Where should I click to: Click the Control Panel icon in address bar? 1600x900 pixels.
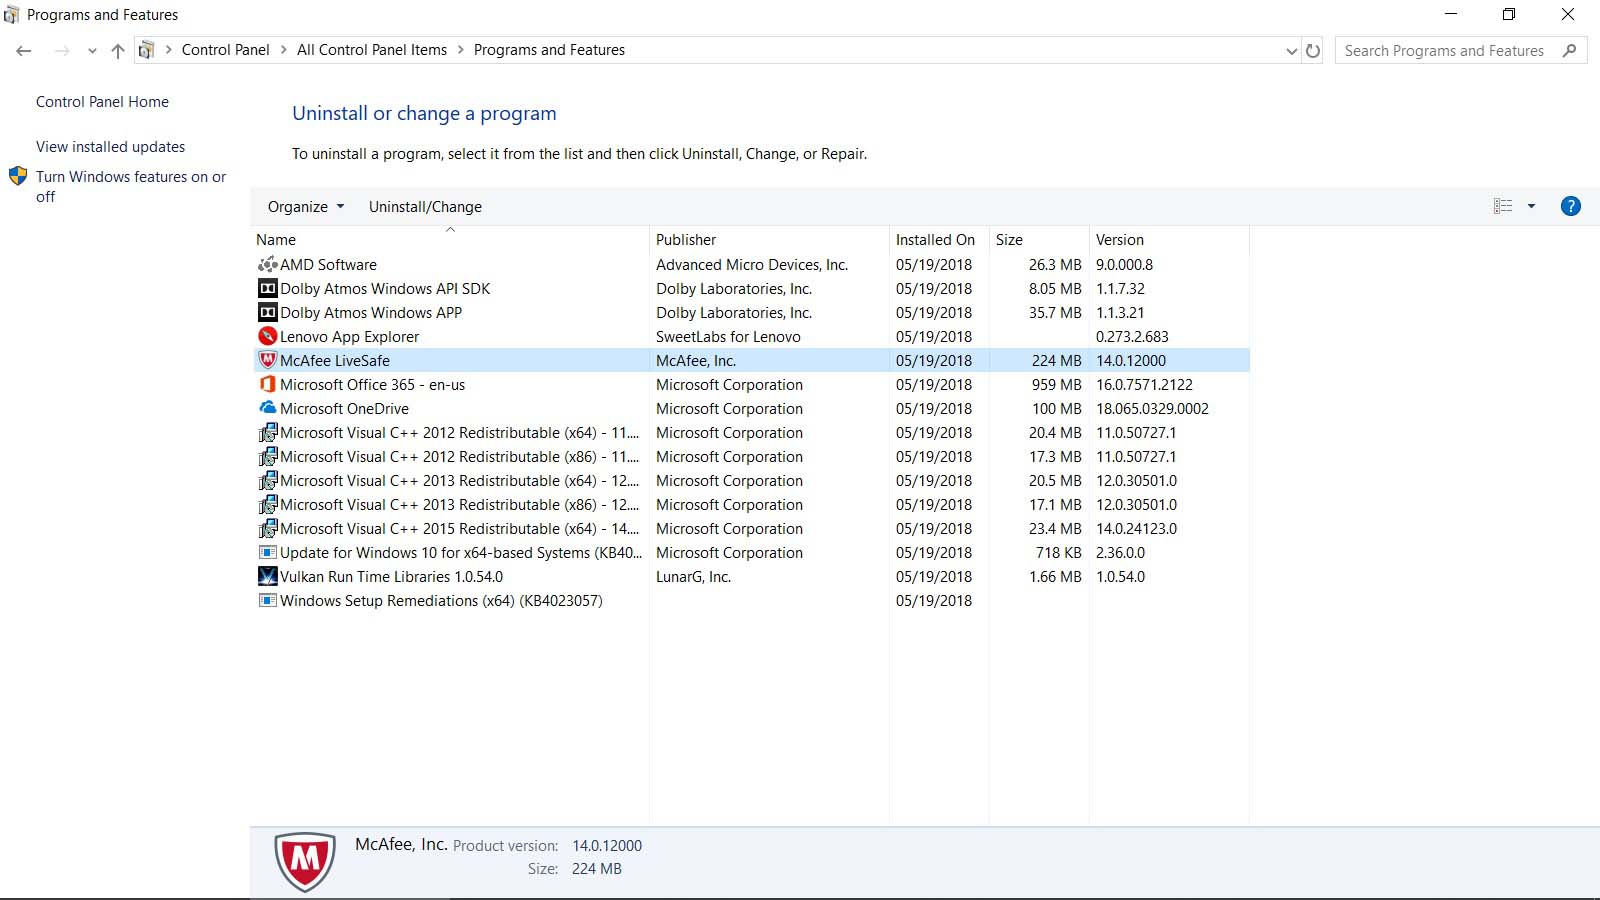[x=146, y=50]
